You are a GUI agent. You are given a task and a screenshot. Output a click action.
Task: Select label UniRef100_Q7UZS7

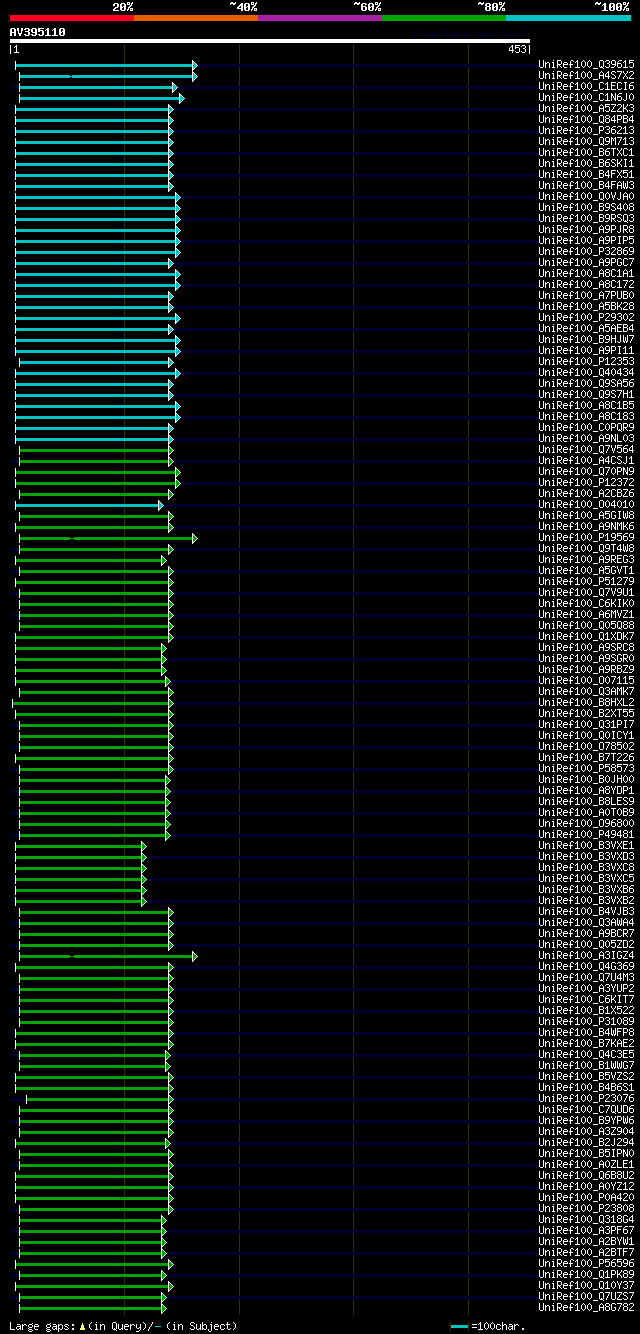[586, 1296]
